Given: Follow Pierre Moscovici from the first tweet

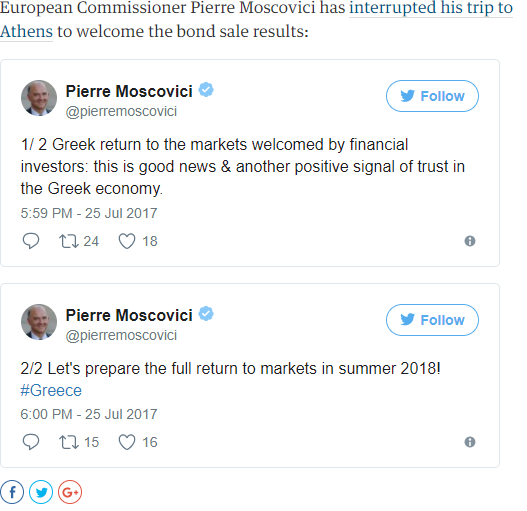Looking at the screenshot, I should click(x=432, y=96).
